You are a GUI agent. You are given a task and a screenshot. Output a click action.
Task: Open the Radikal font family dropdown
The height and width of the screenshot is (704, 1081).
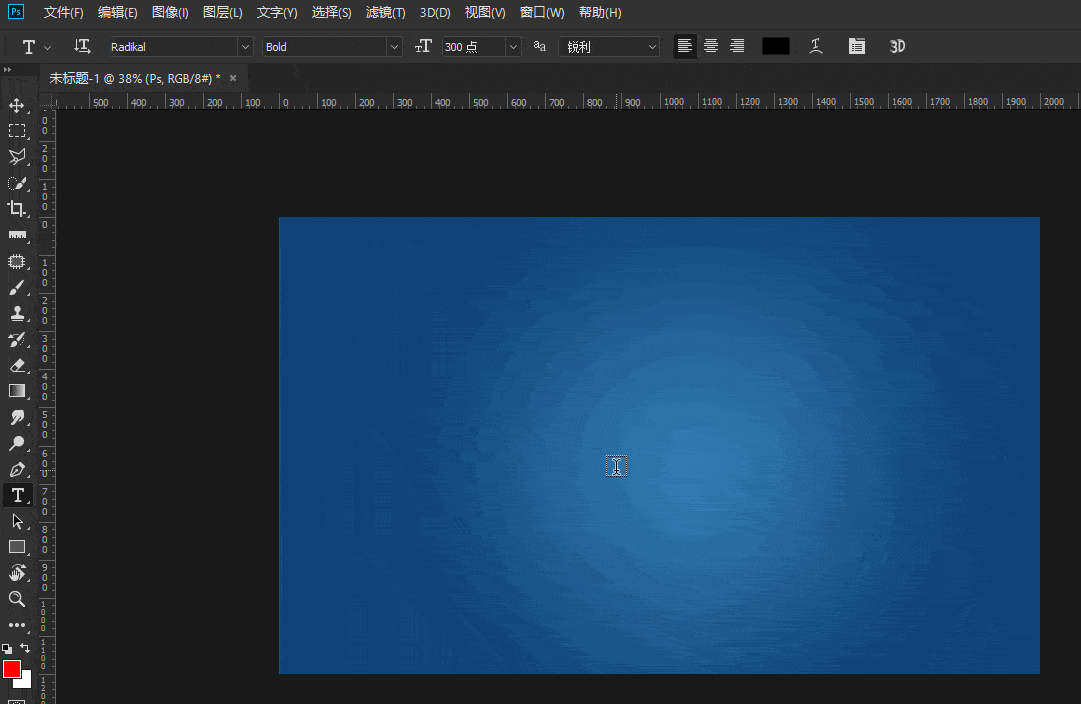click(x=245, y=47)
